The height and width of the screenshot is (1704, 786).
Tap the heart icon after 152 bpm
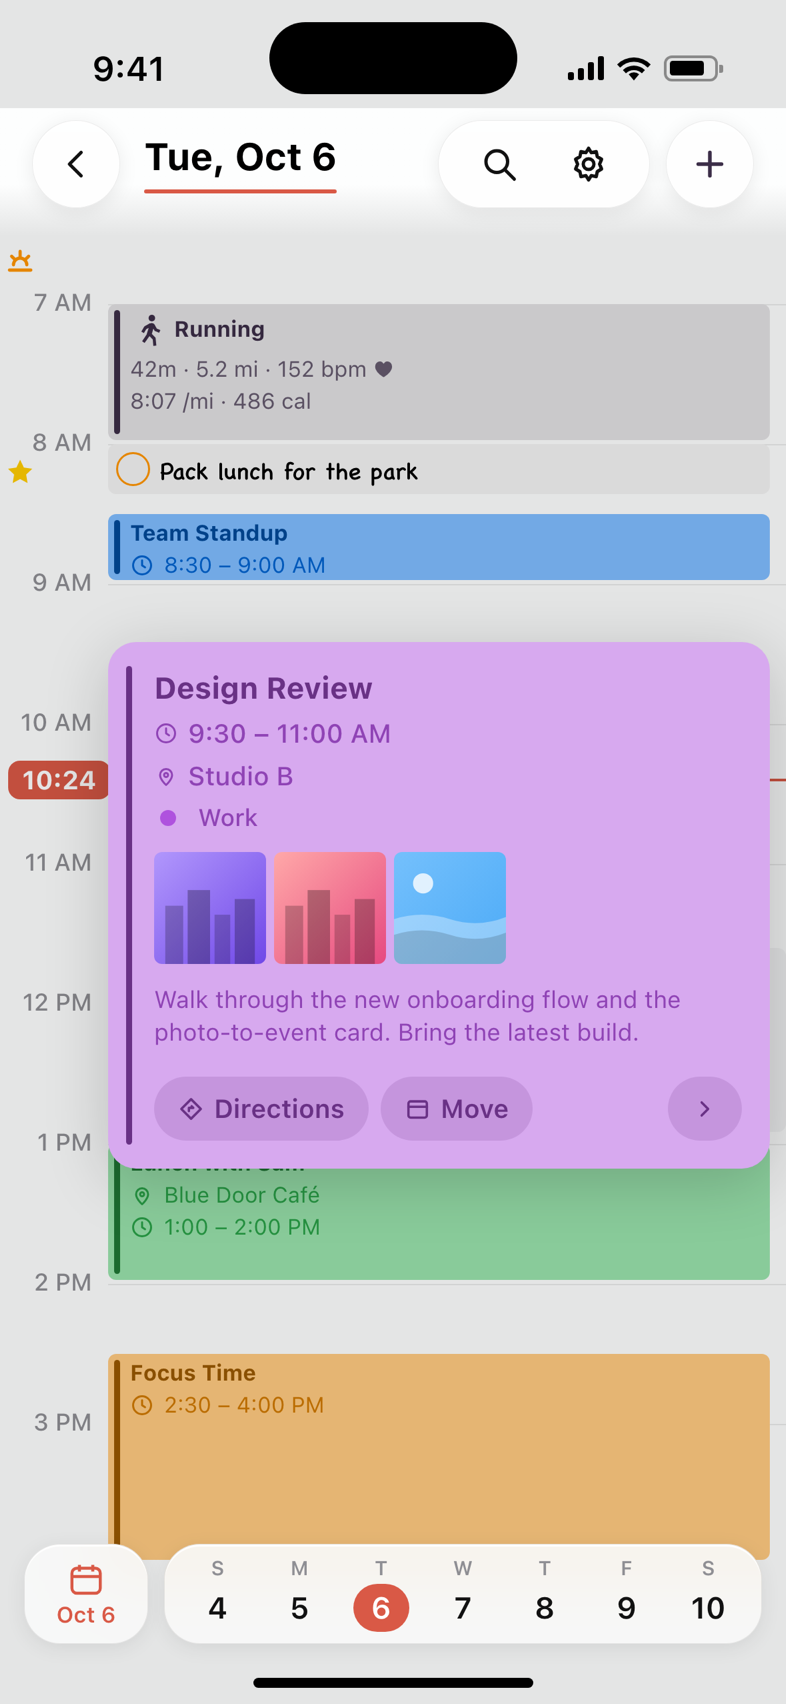point(383,369)
